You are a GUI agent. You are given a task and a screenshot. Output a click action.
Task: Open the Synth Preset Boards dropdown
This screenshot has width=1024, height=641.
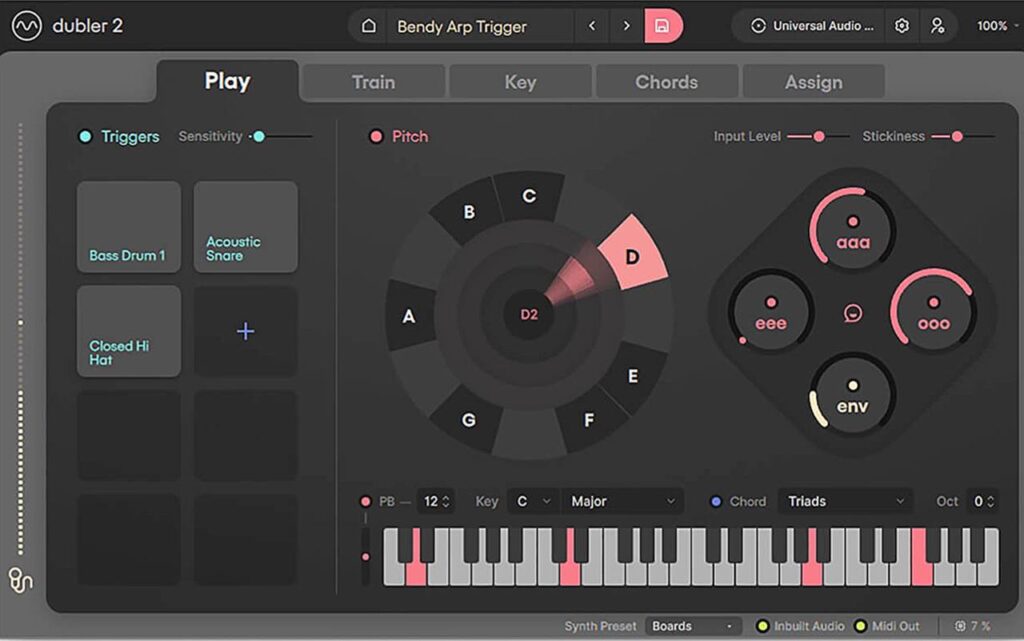(x=693, y=626)
